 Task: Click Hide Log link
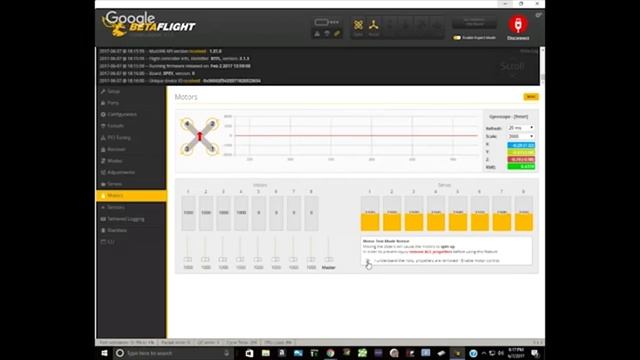click(x=529, y=51)
